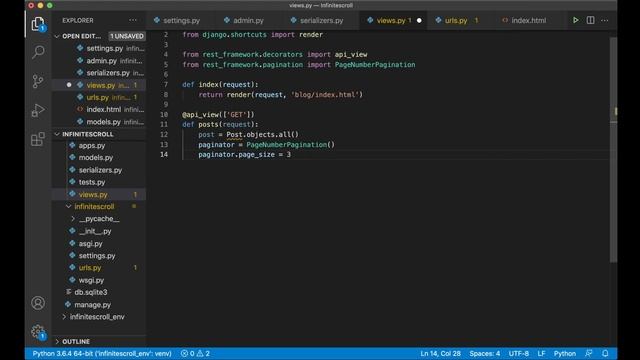Change indentation via Spaces: 4
This screenshot has height=360, width=640.
click(484, 353)
